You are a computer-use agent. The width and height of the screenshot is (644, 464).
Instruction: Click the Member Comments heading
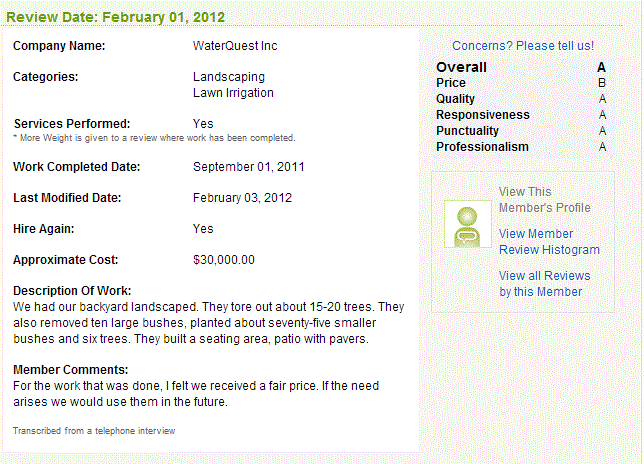tap(71, 370)
